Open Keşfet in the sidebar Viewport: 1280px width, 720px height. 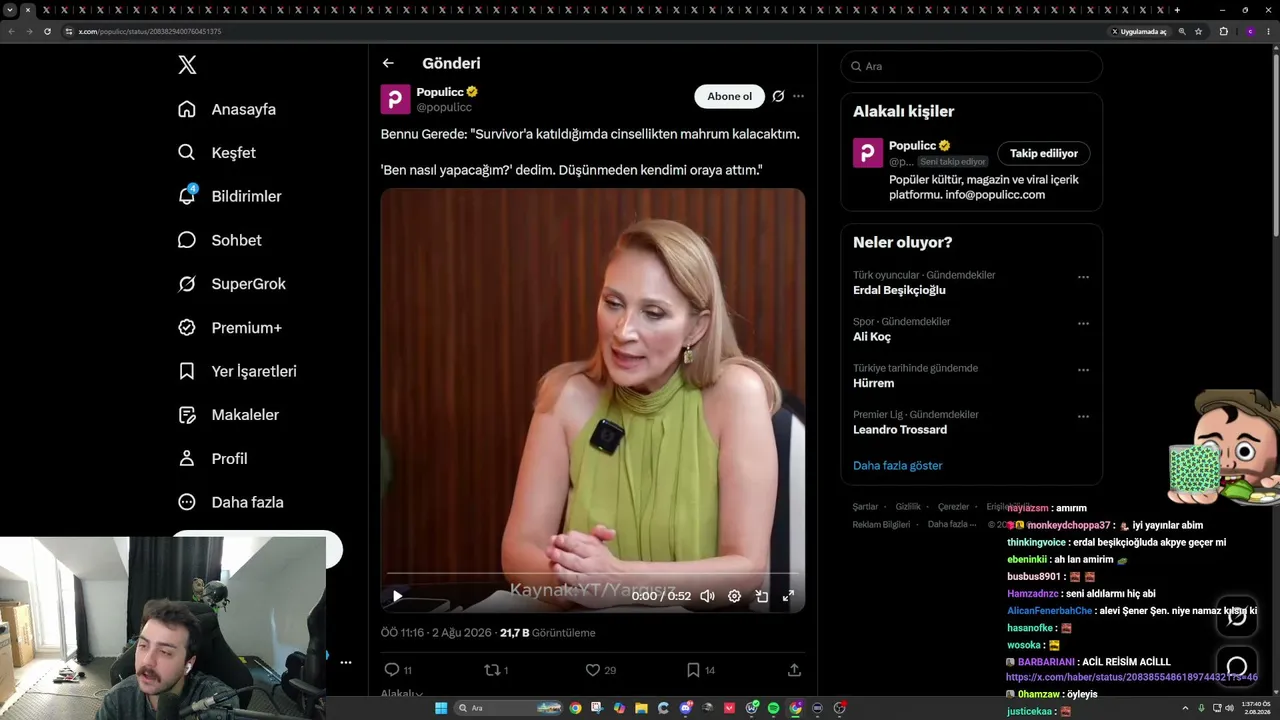pos(217,153)
